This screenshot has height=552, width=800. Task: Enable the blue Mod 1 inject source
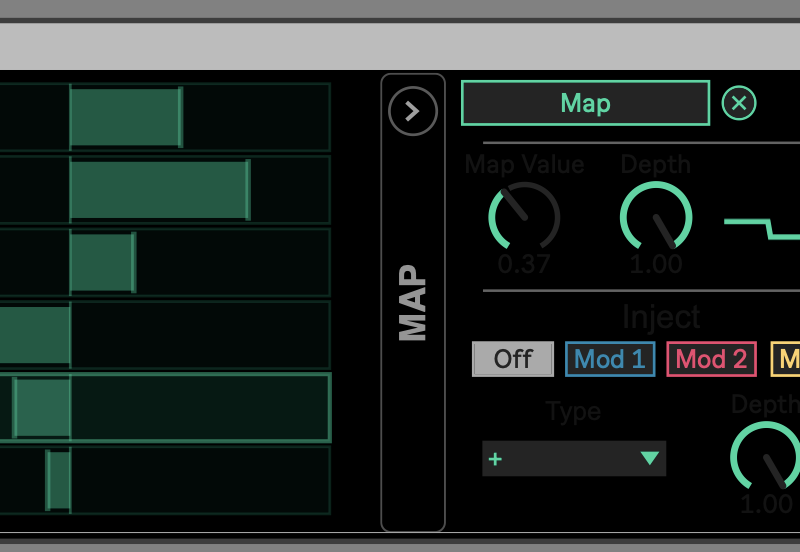[x=610, y=359]
